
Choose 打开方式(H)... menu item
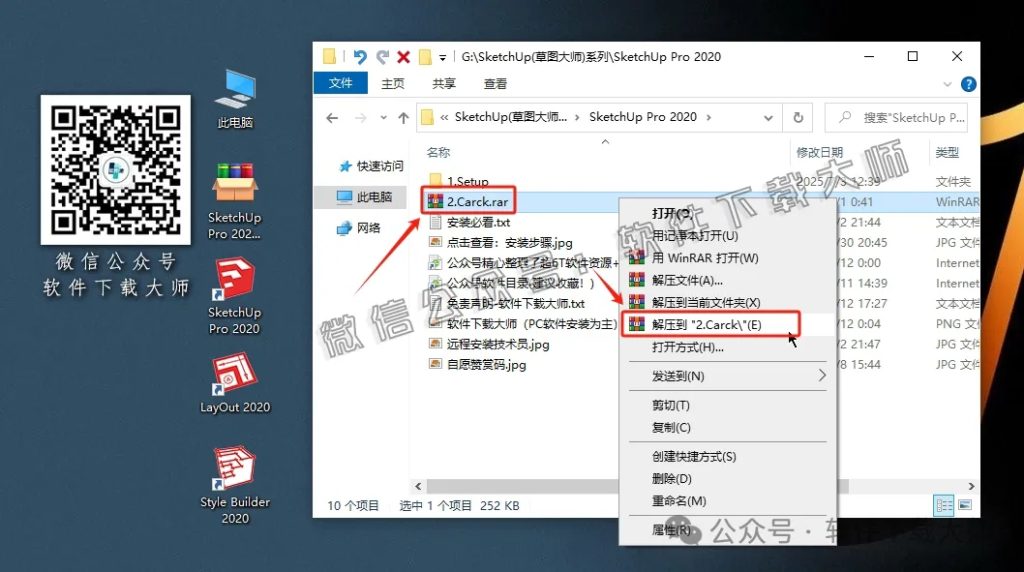[728, 347]
